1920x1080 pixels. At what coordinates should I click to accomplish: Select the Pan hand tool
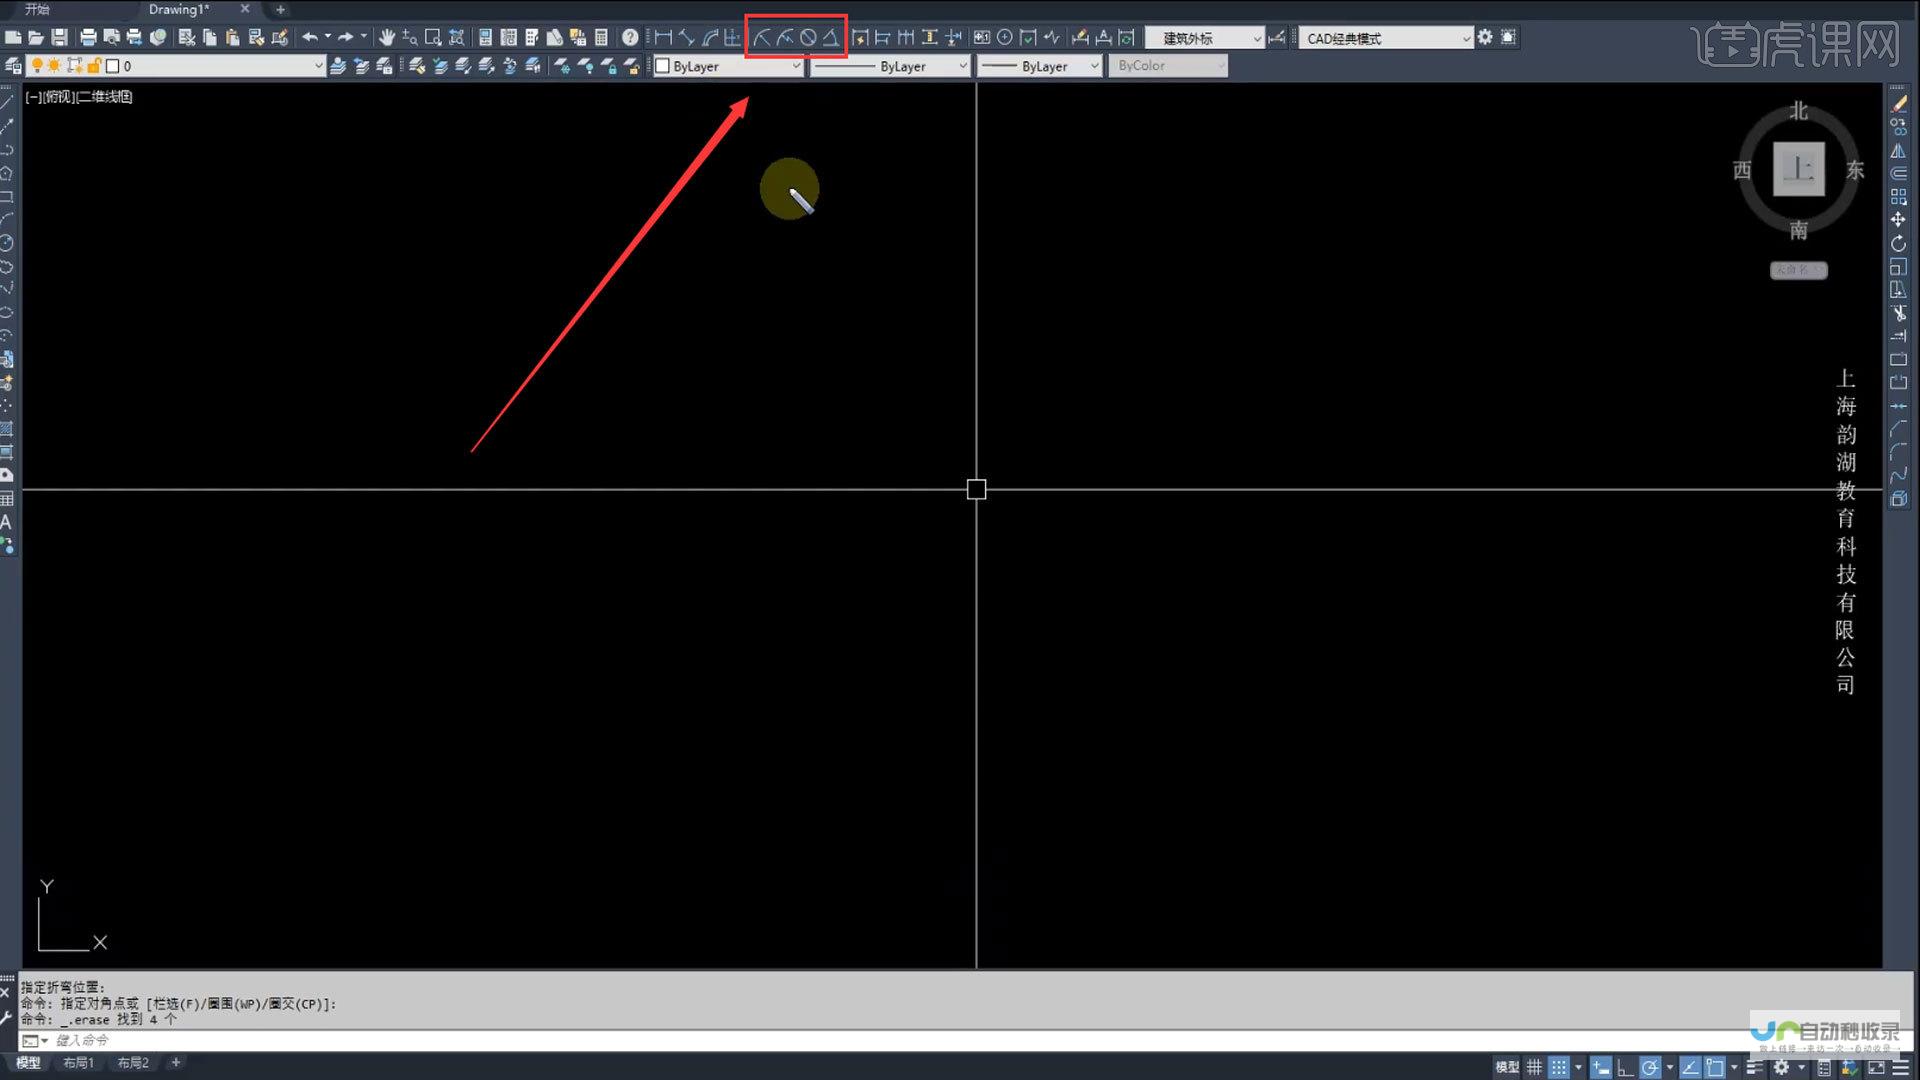(x=387, y=37)
